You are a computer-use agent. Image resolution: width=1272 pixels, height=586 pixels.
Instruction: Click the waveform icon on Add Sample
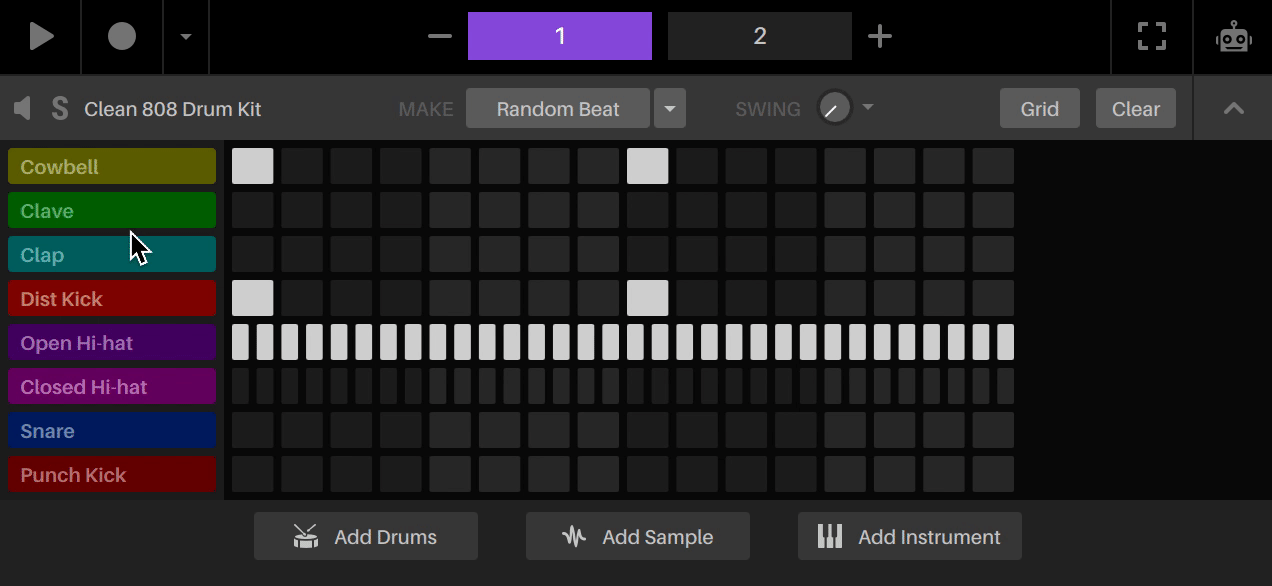click(x=572, y=535)
